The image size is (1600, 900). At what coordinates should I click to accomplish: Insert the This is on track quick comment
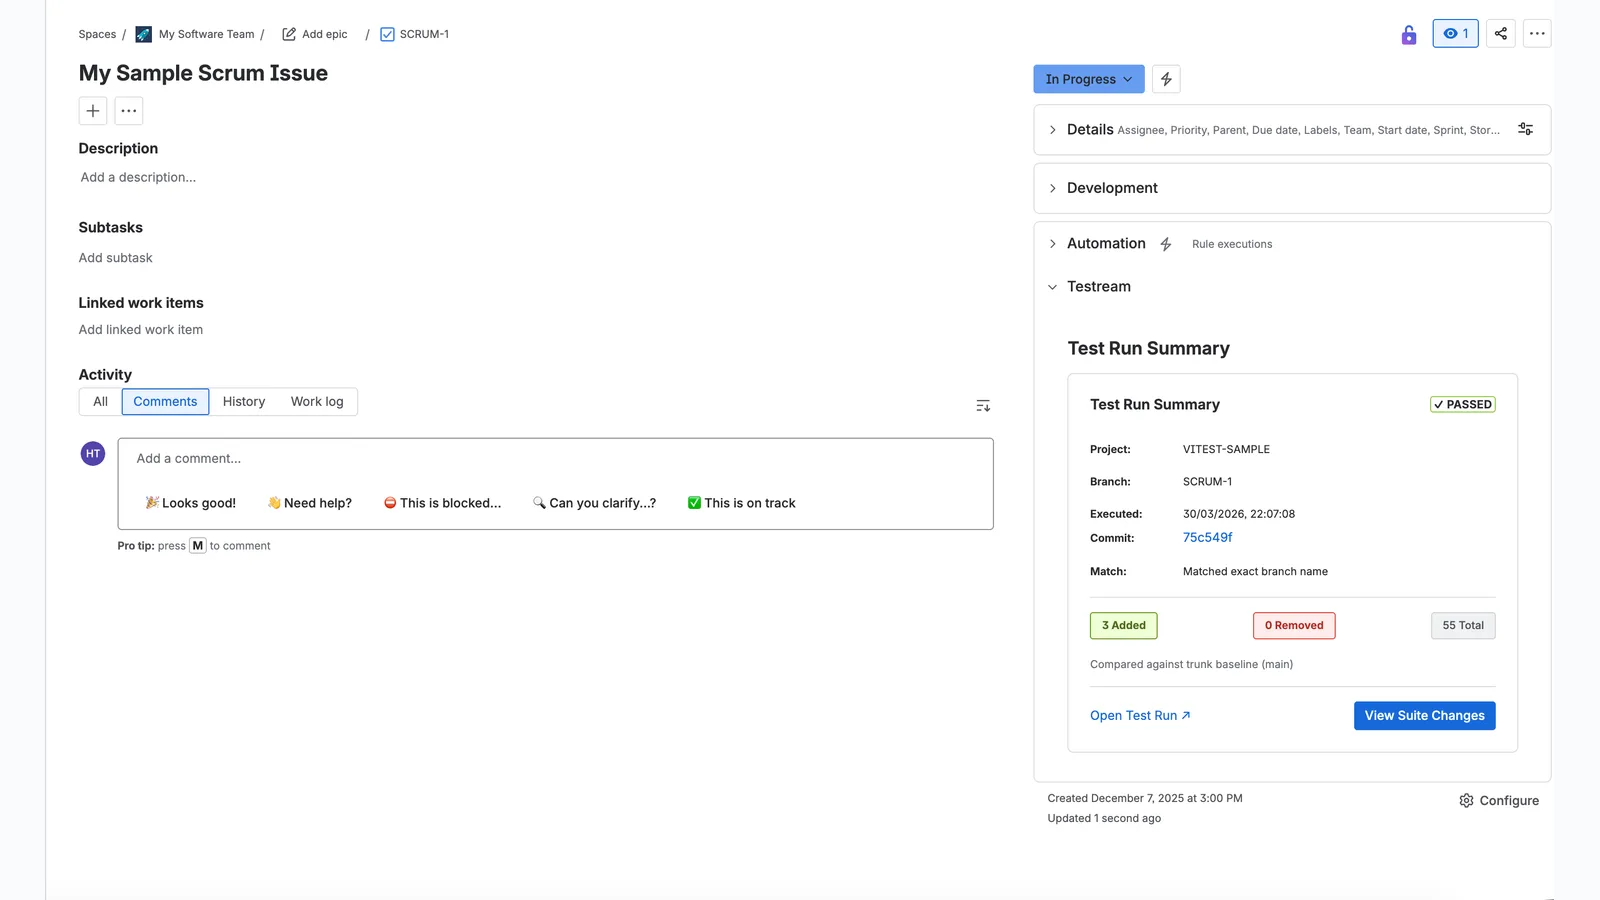click(742, 503)
